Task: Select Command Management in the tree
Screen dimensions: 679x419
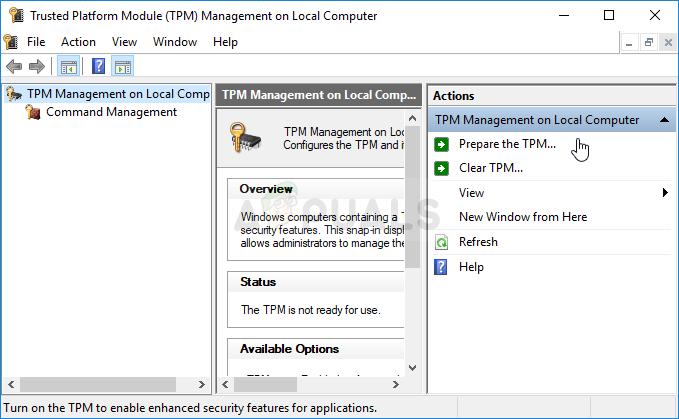Action: point(111,112)
